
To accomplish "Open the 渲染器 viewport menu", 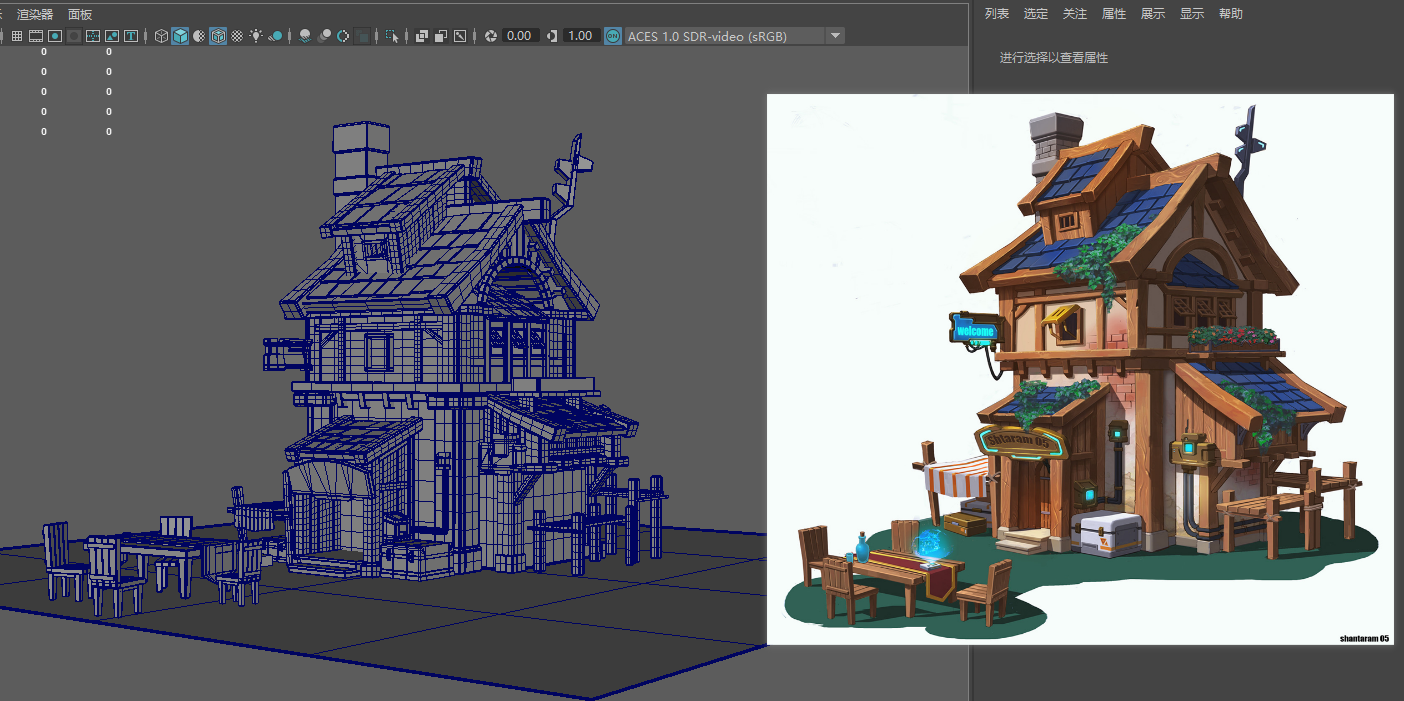I will (x=35, y=15).
